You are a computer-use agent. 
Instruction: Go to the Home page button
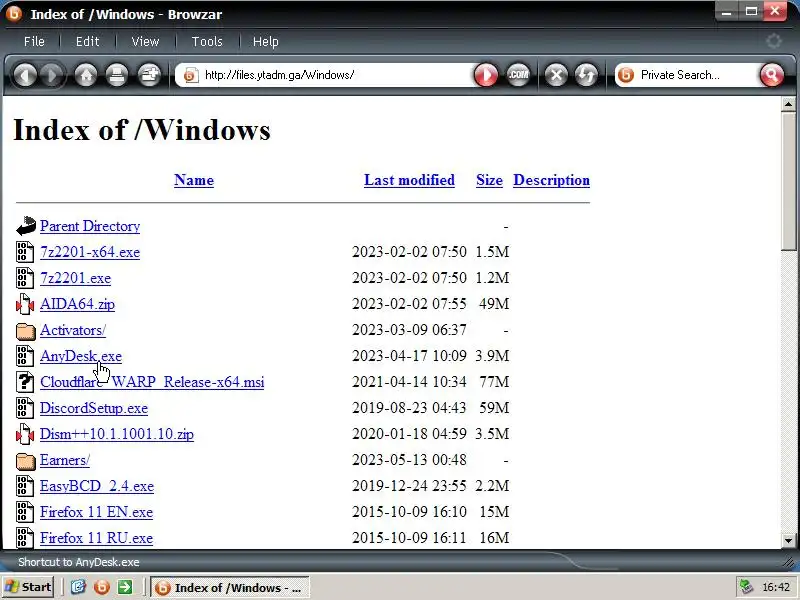coord(86,76)
